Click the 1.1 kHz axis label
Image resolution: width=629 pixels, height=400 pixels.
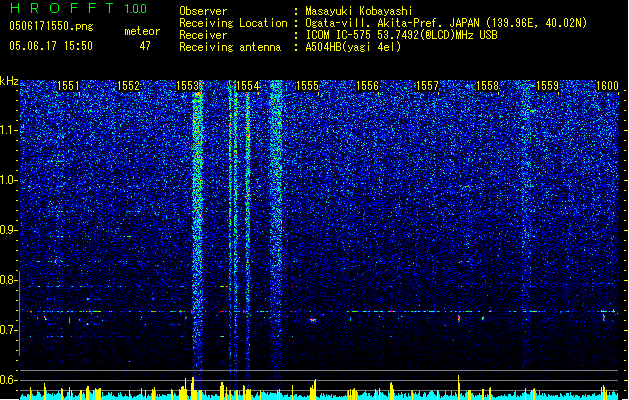pyautogui.click(x=8, y=130)
